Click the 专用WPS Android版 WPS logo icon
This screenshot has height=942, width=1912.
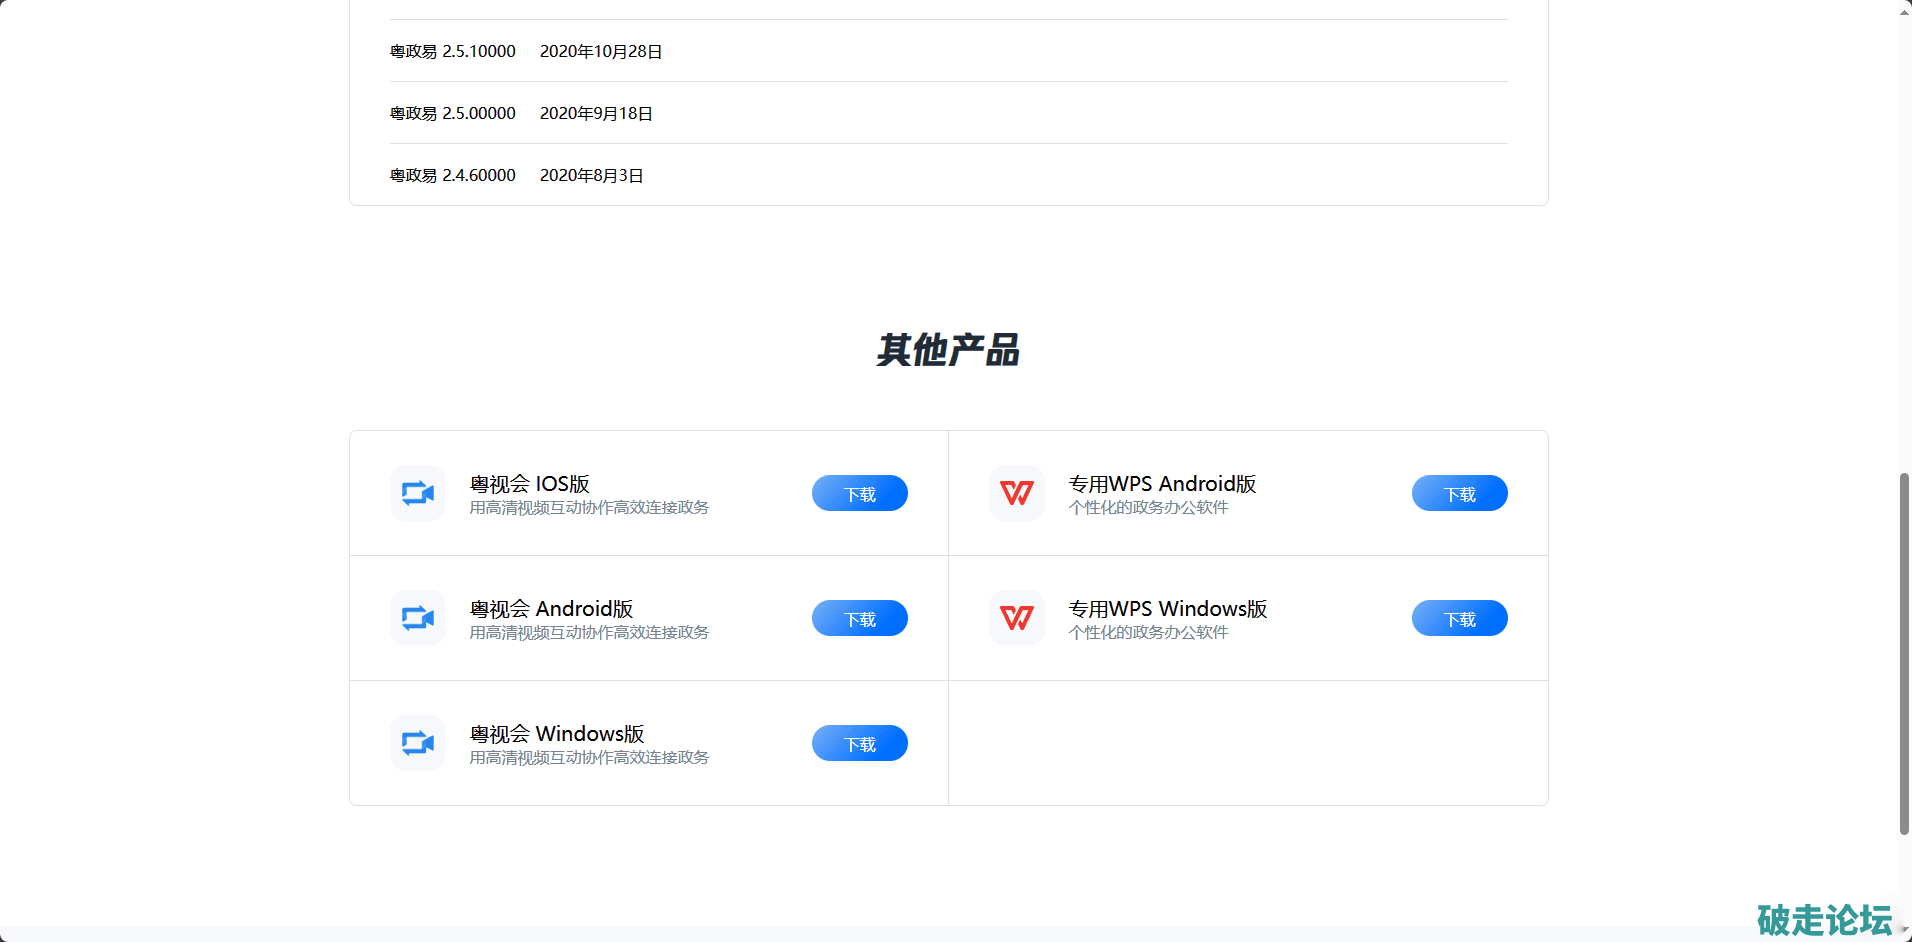point(1017,493)
